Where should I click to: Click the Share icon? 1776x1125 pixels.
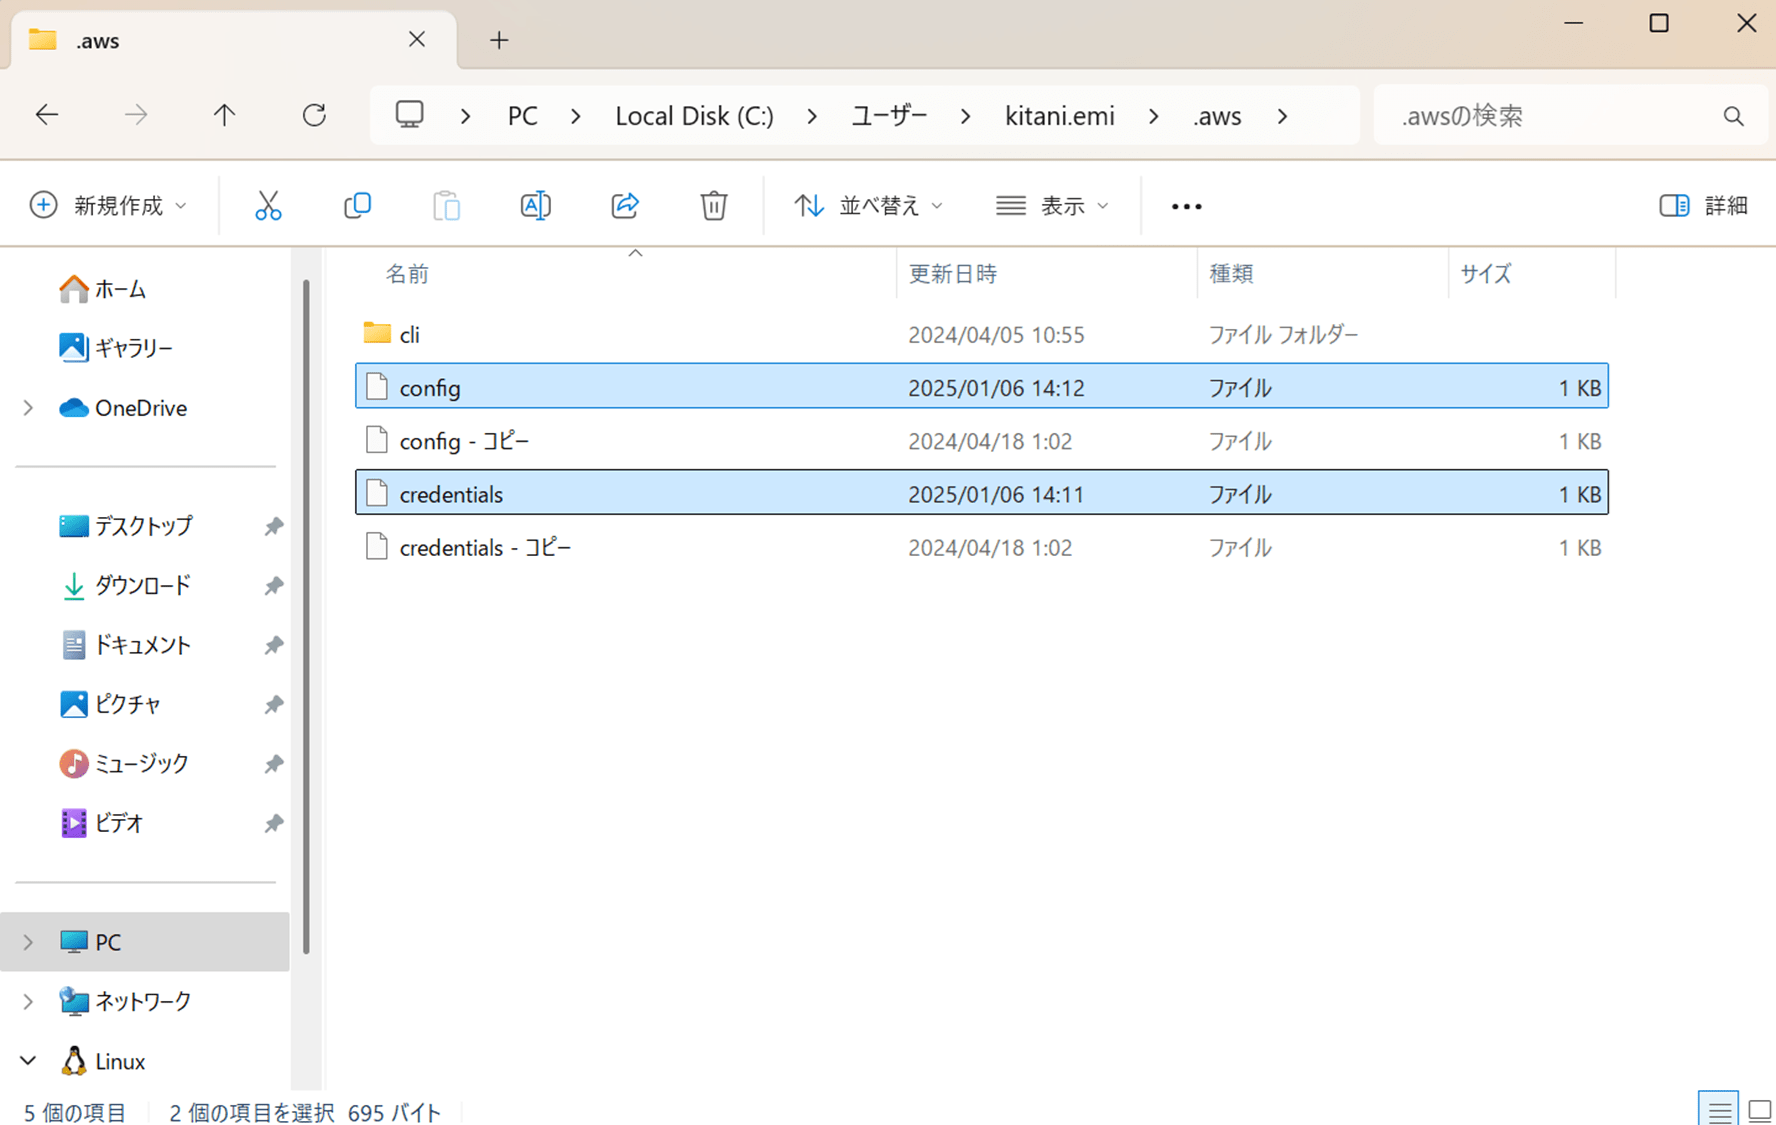[625, 205]
